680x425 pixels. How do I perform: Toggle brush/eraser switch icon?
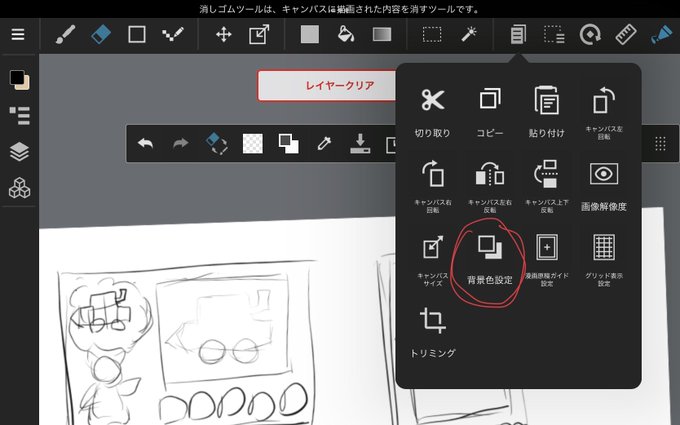click(x=216, y=144)
